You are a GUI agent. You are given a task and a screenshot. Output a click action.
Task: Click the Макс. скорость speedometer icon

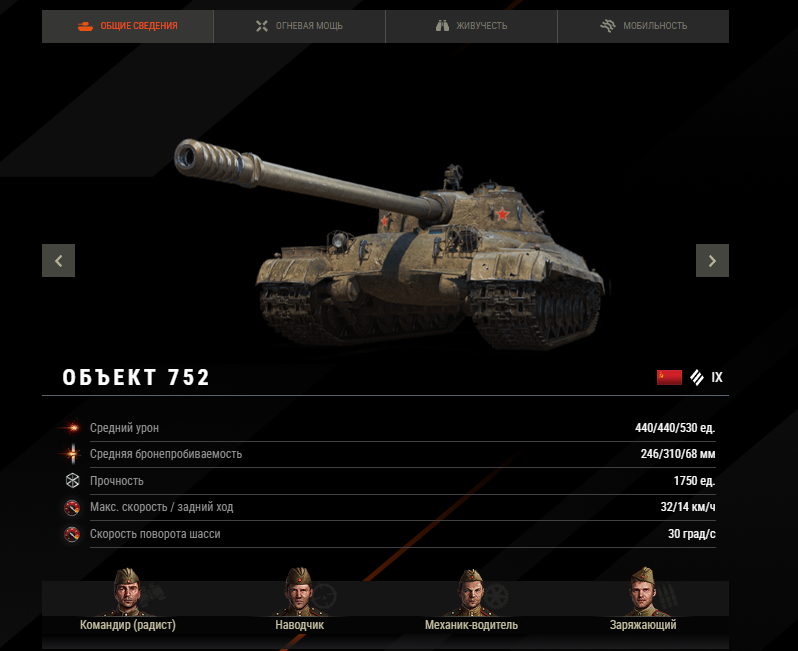[72, 507]
